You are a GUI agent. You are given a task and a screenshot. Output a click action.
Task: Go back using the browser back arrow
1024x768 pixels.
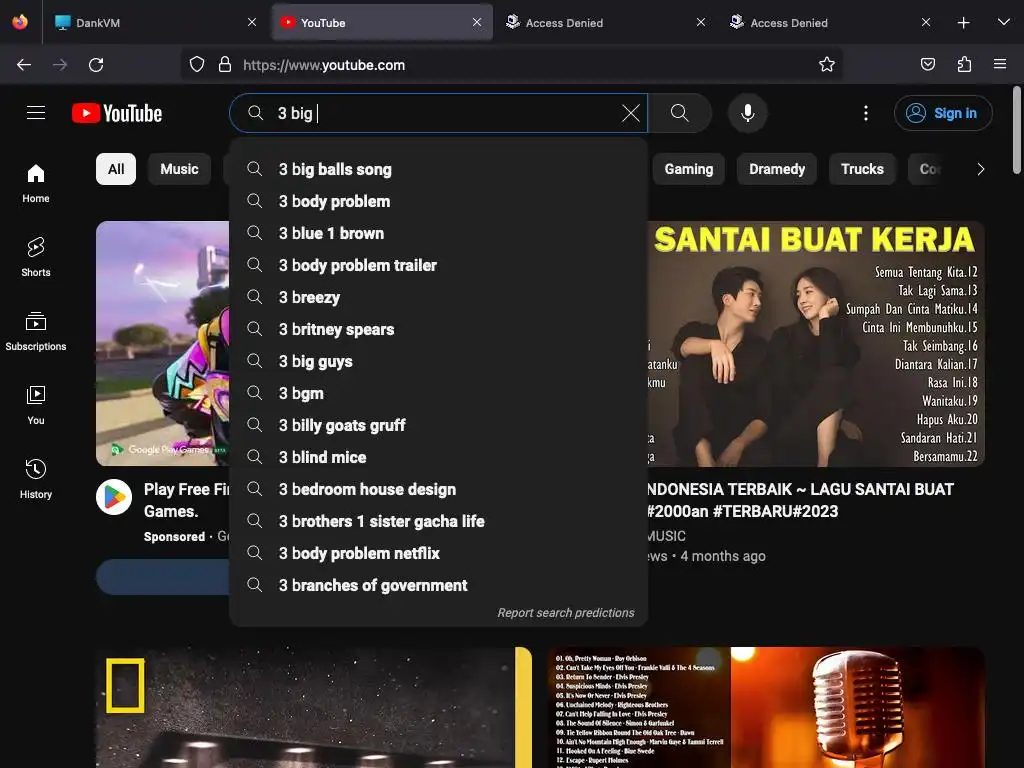click(24, 65)
